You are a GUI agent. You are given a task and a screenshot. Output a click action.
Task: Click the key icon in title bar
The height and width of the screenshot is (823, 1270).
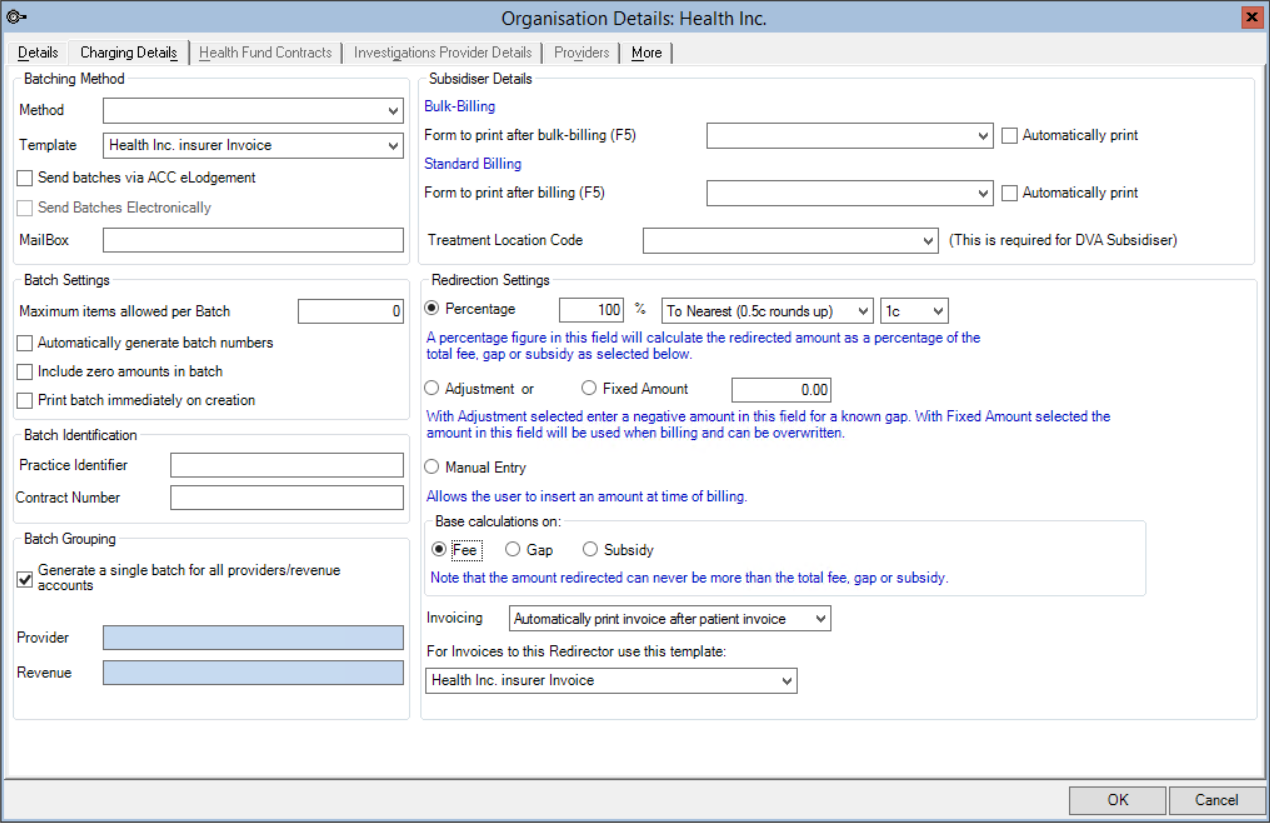click(x=16, y=17)
